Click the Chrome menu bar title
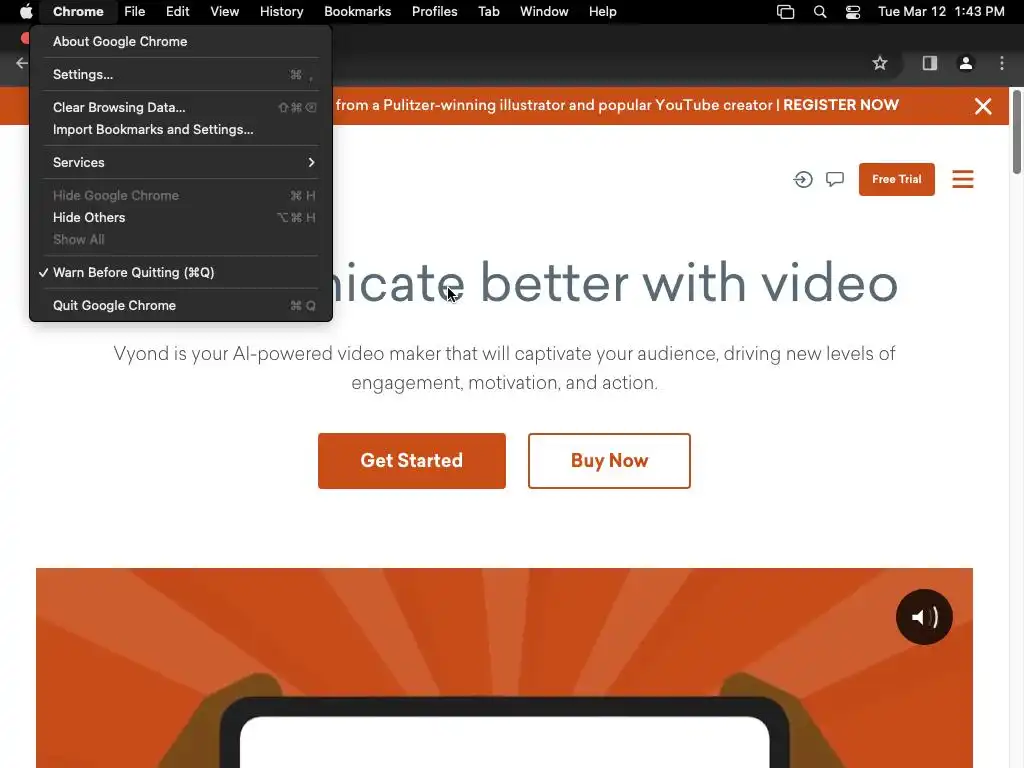The height and width of the screenshot is (768, 1024). pyautogui.click(x=78, y=12)
